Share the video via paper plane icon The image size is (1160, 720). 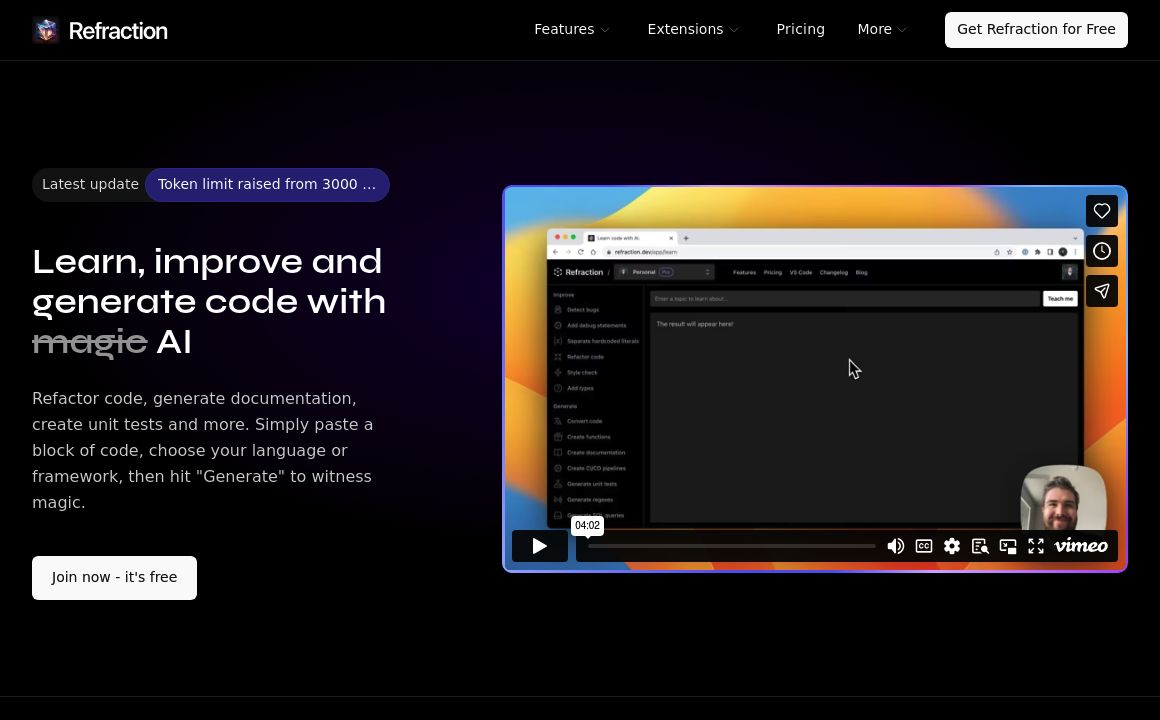[x=1101, y=291]
